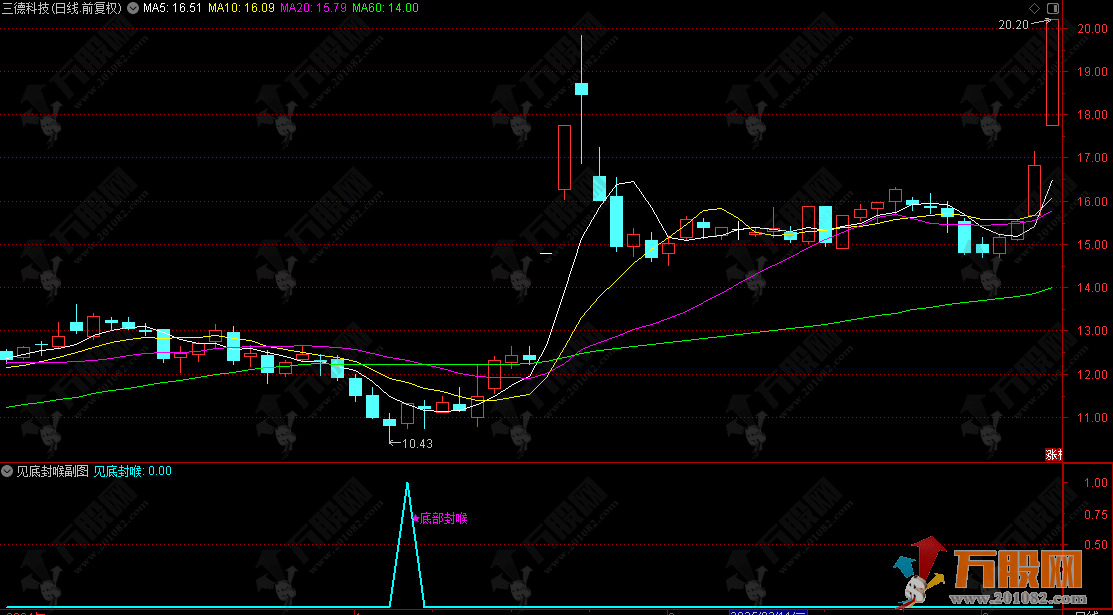Click the 19.00 price axis label

point(1091,72)
